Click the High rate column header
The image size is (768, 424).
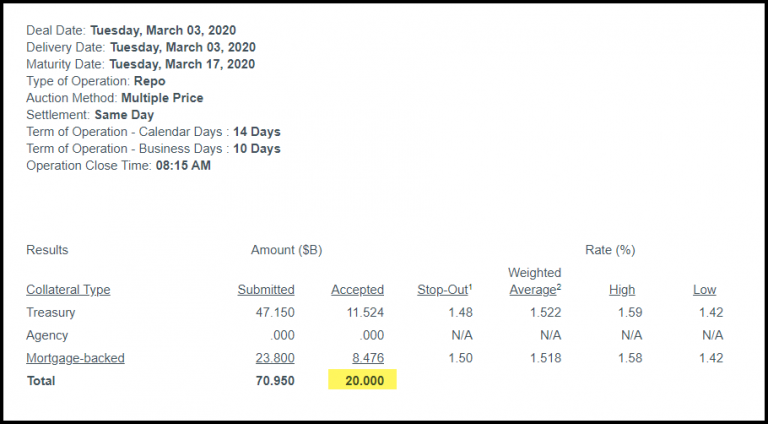[622, 290]
